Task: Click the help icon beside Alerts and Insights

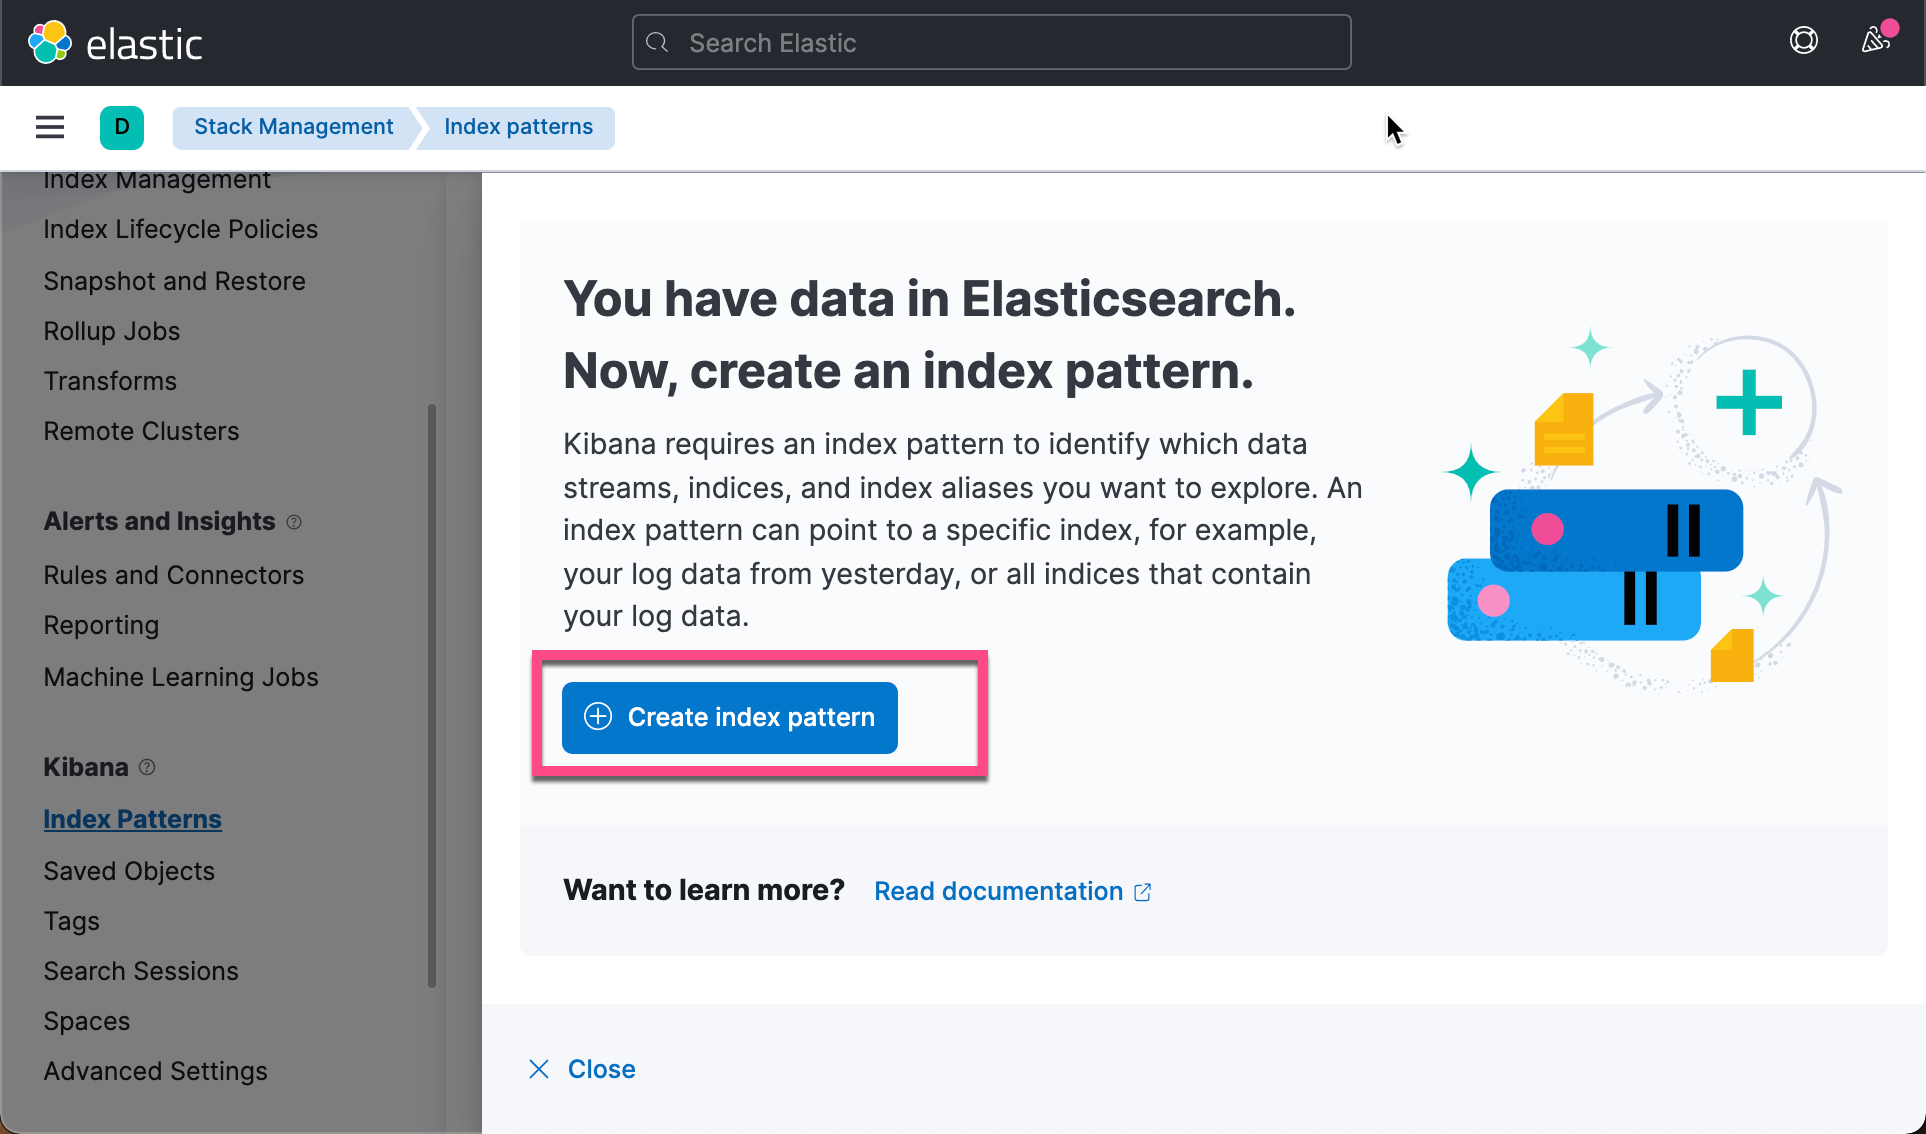Action: click(x=293, y=522)
